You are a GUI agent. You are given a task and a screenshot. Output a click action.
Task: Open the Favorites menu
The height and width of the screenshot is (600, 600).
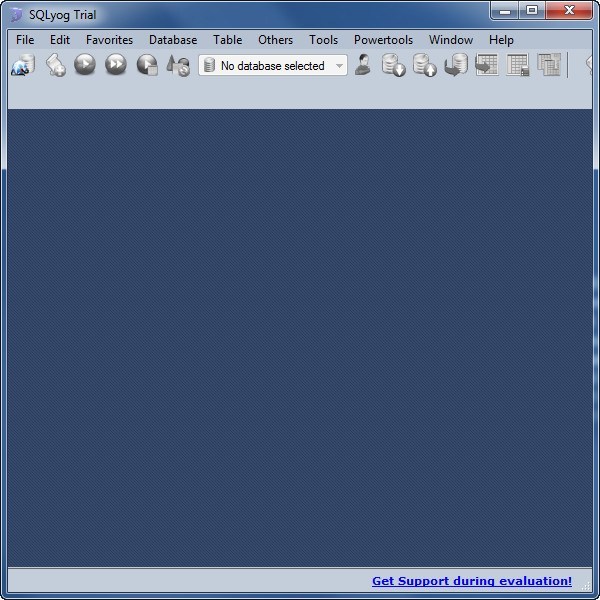109,40
